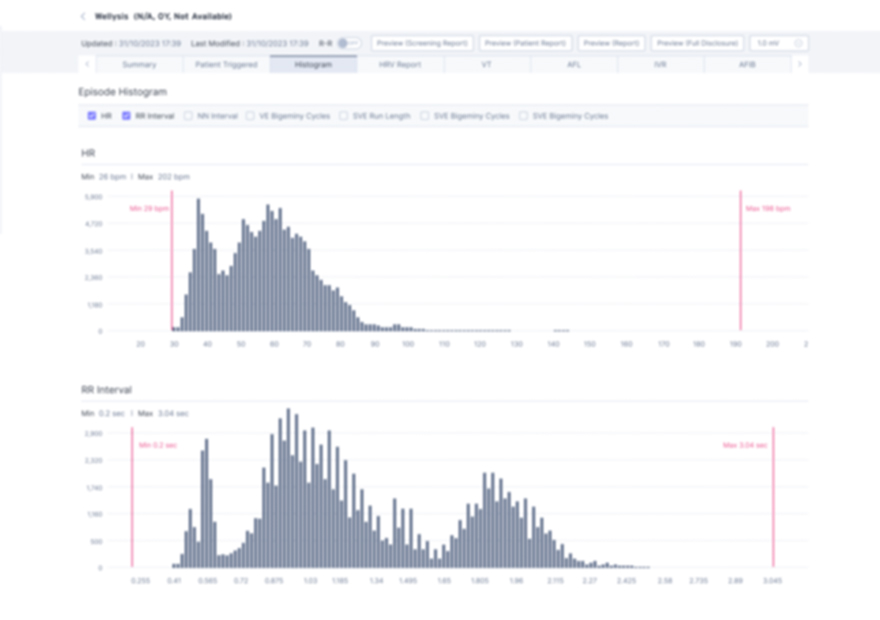This screenshot has height=620, width=880.
Task: Click the icon inside the mV selector
Action: pos(798,43)
